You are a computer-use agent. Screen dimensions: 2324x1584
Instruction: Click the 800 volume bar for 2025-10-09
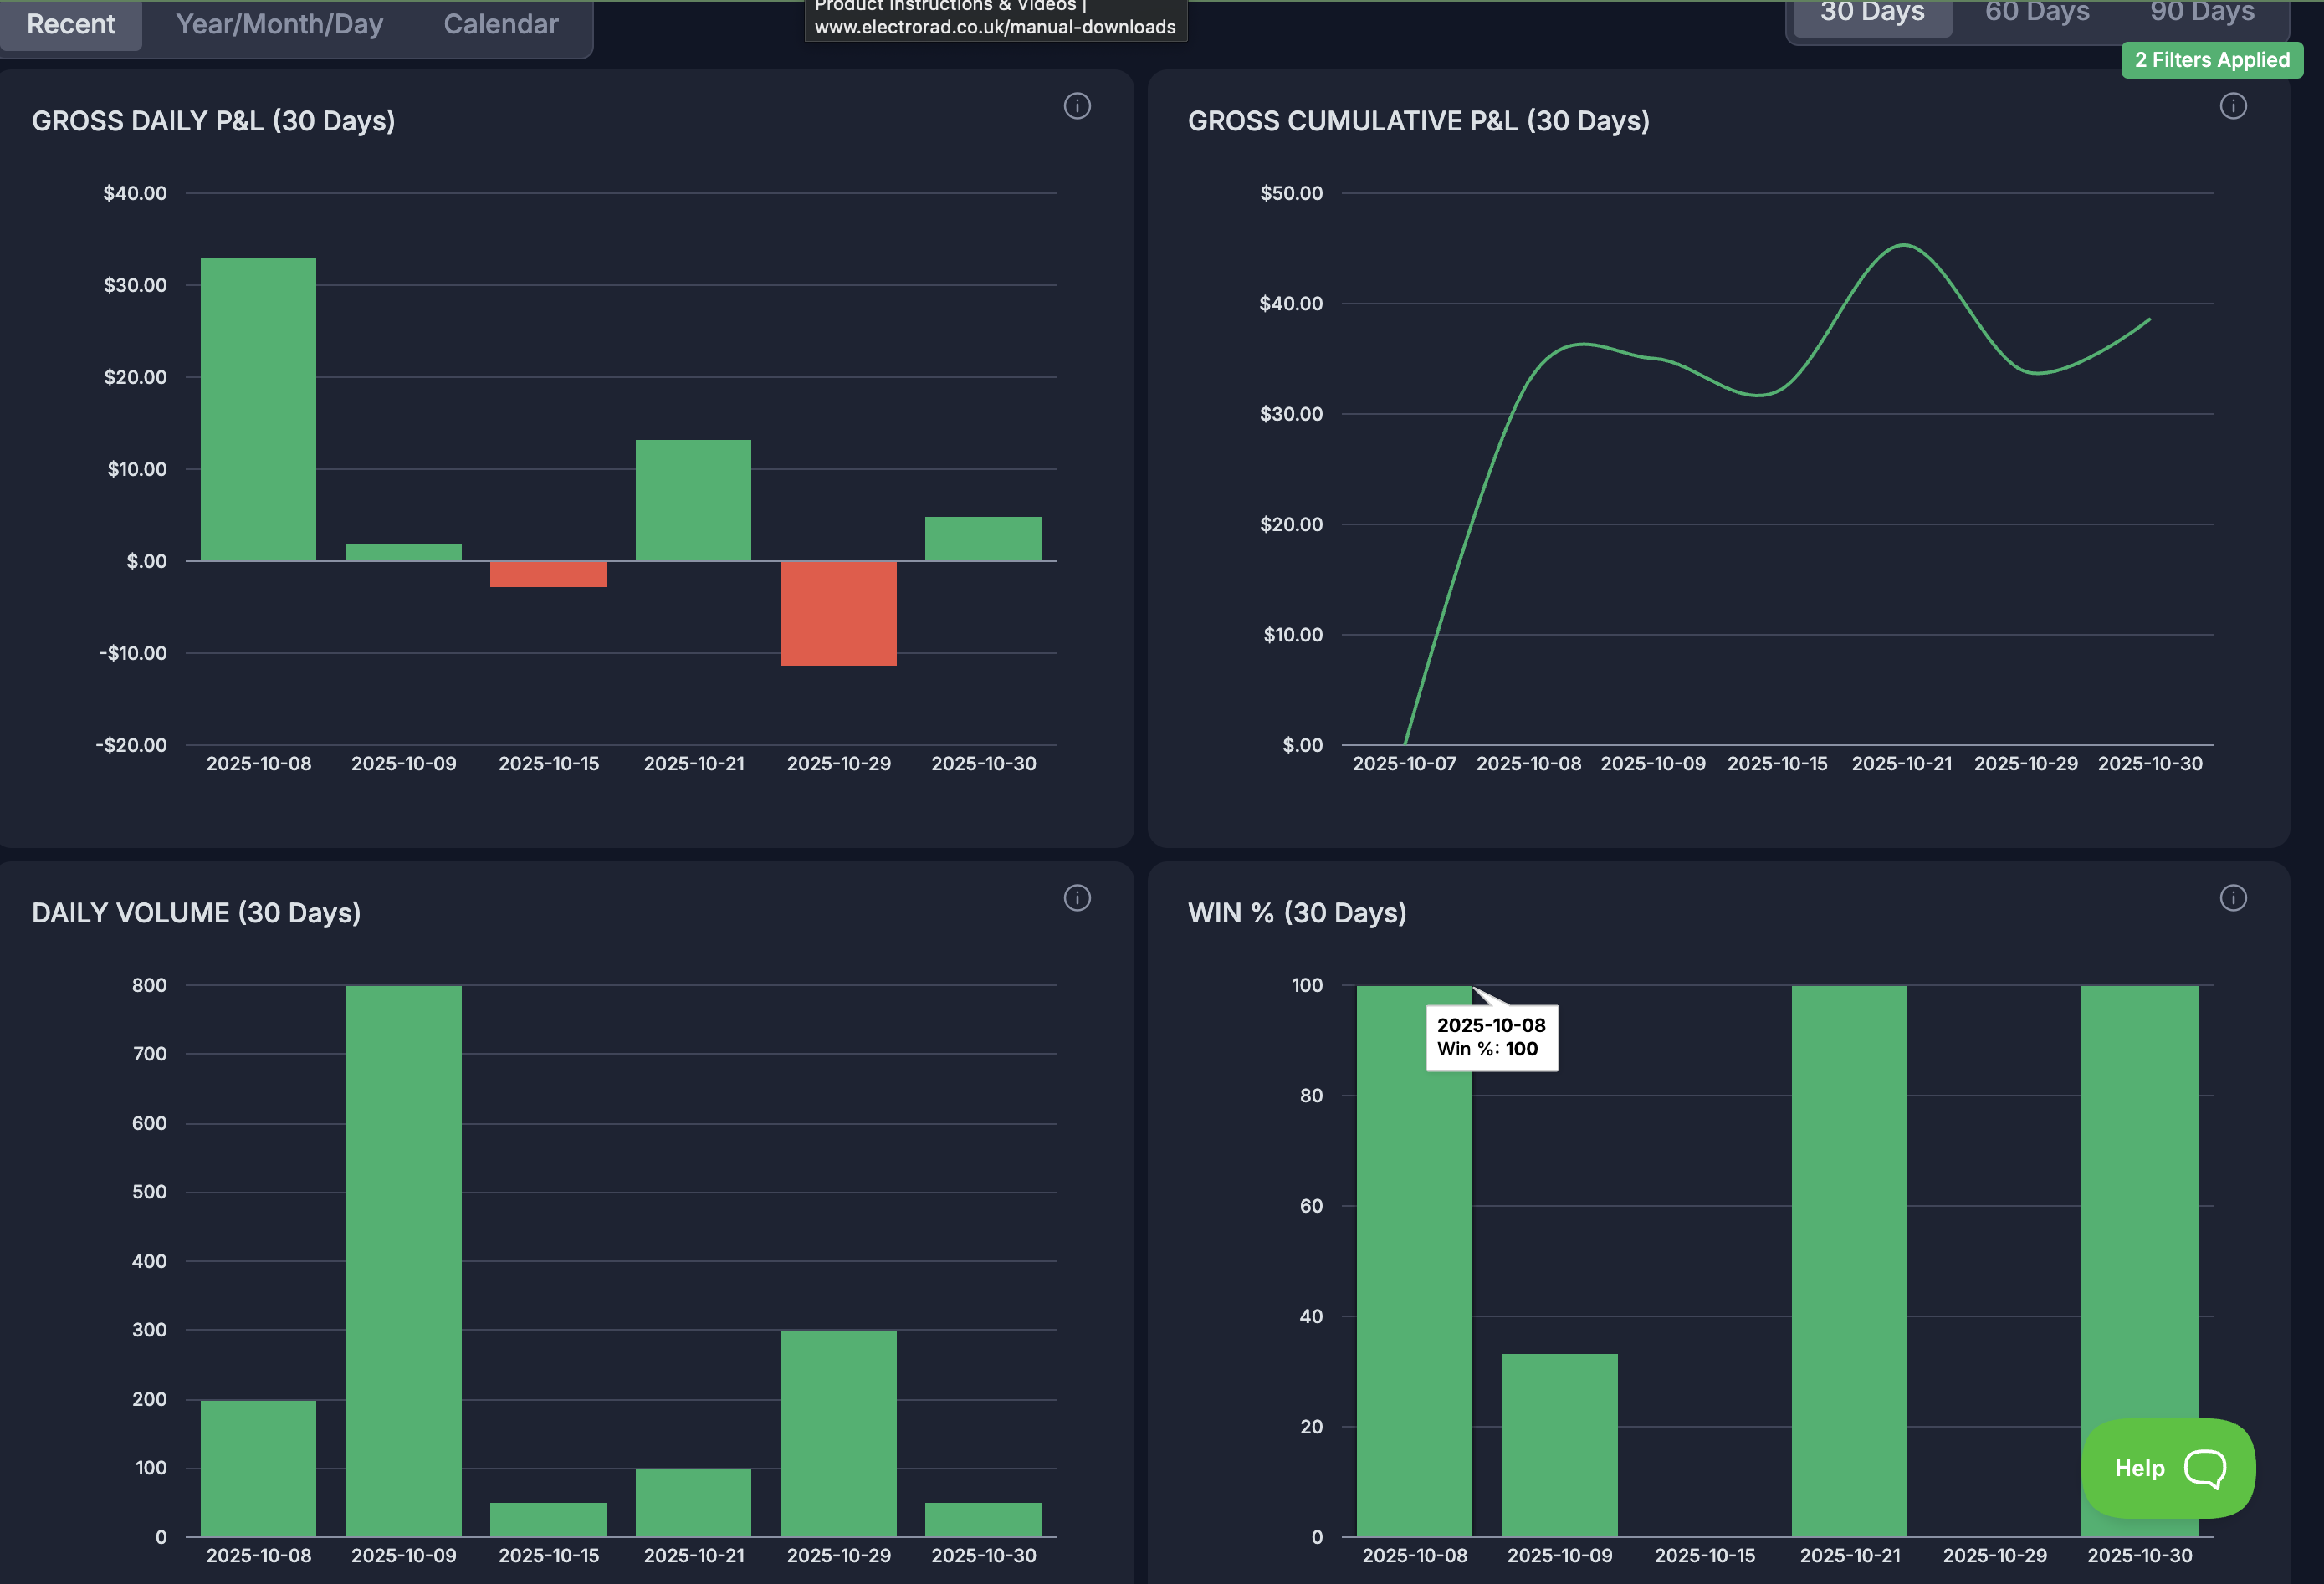(403, 1260)
